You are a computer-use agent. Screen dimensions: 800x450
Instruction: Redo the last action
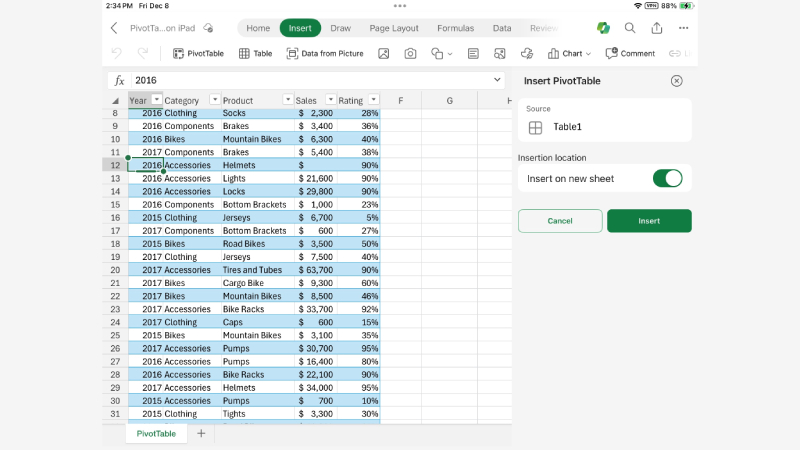[143, 53]
